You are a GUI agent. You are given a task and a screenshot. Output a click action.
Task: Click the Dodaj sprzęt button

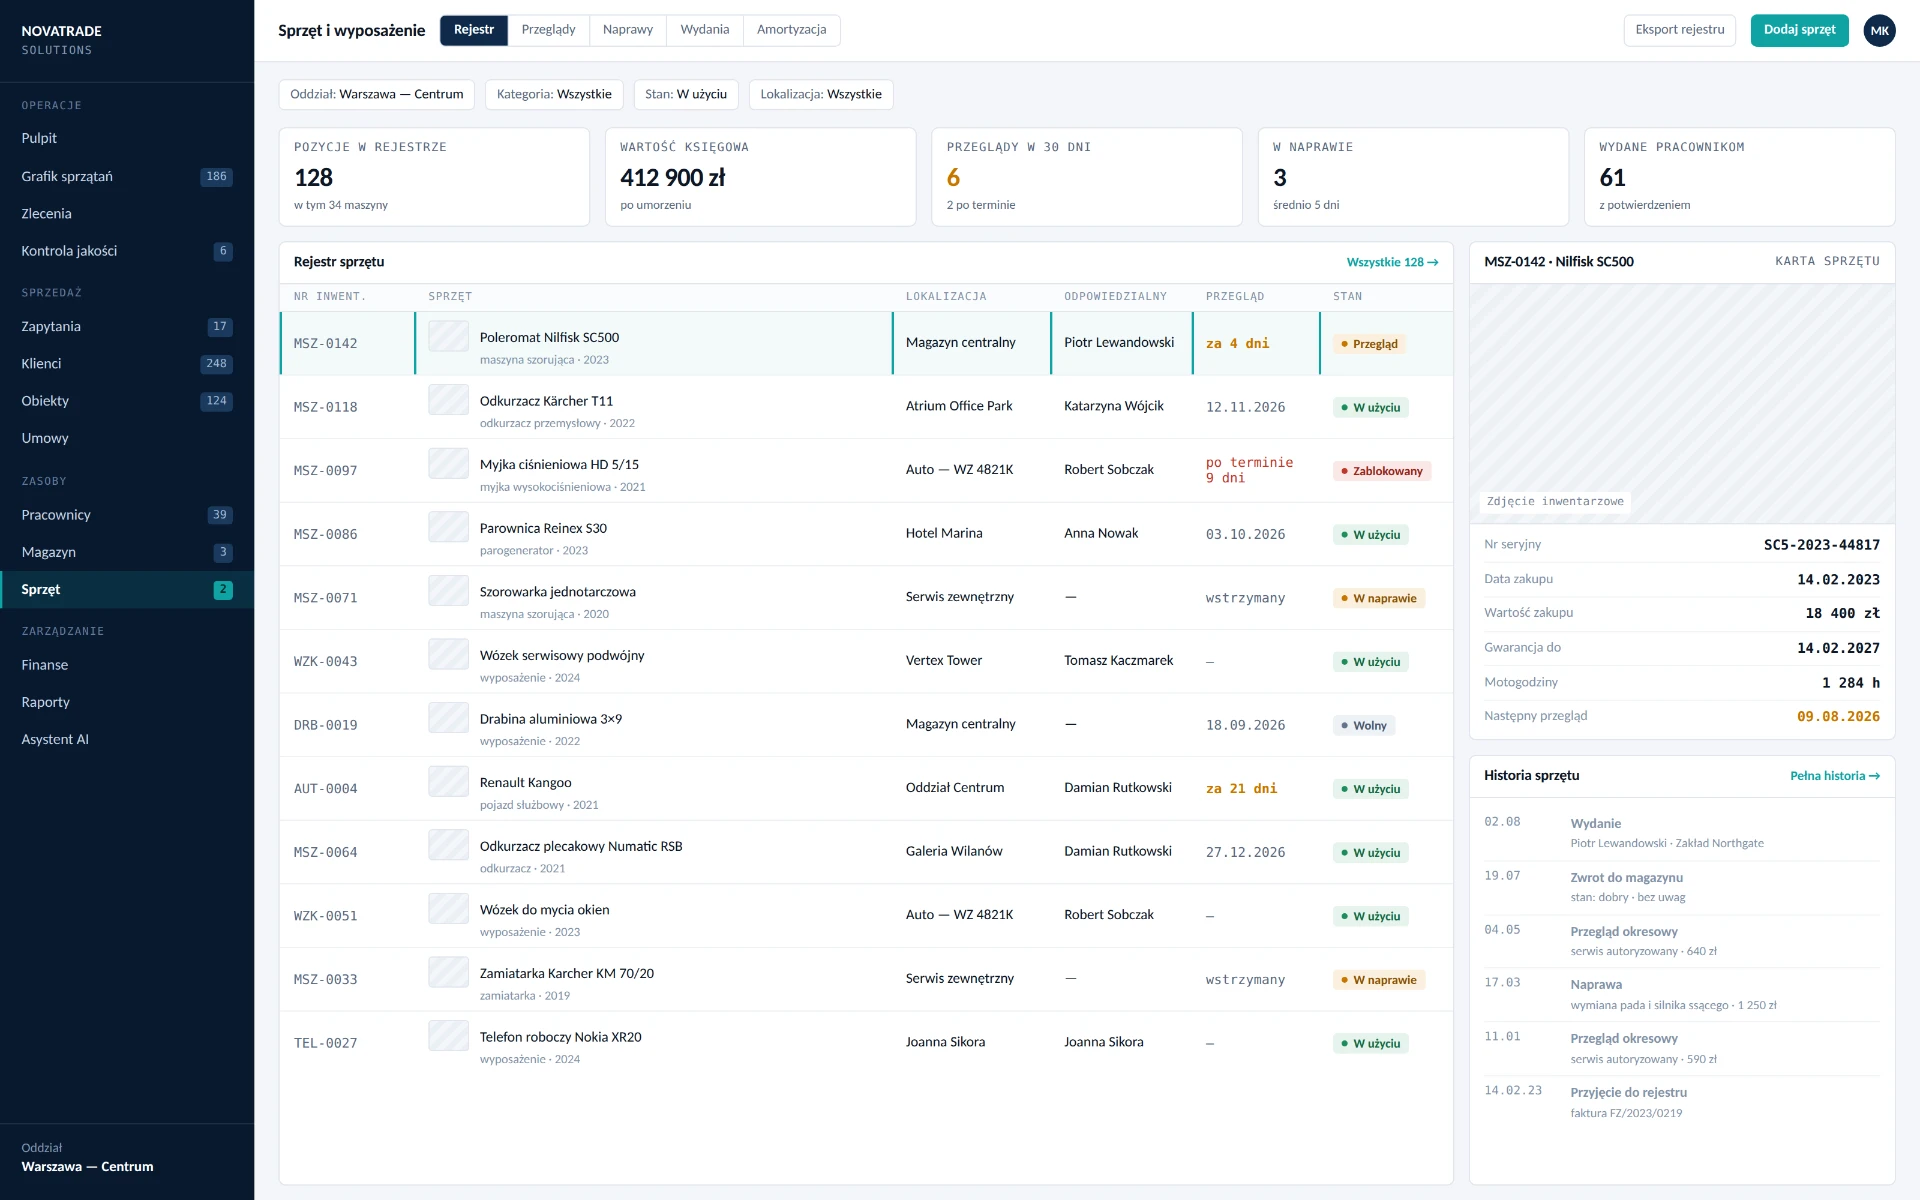[1799, 30]
